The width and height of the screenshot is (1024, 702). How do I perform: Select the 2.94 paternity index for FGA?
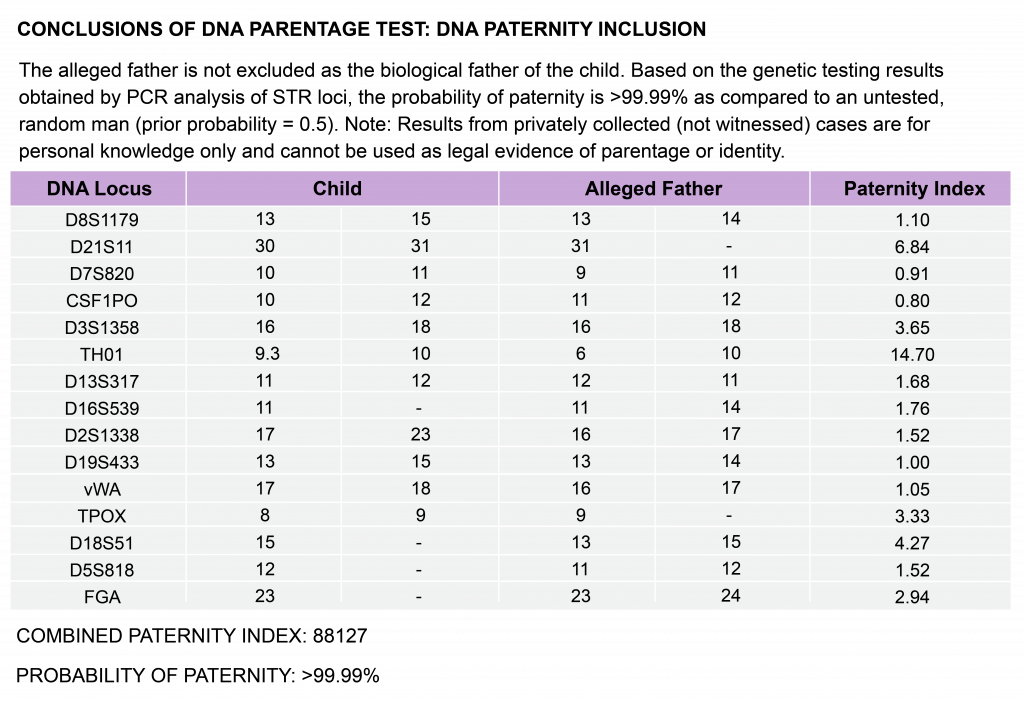coord(912,597)
